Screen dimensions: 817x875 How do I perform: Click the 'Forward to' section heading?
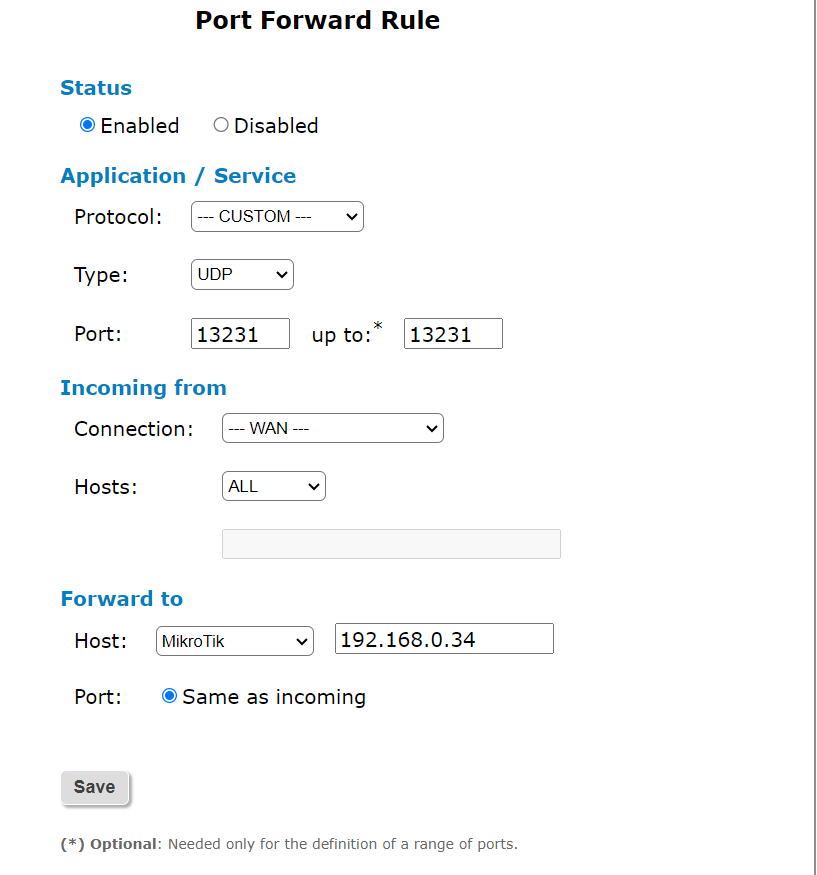[x=121, y=599]
